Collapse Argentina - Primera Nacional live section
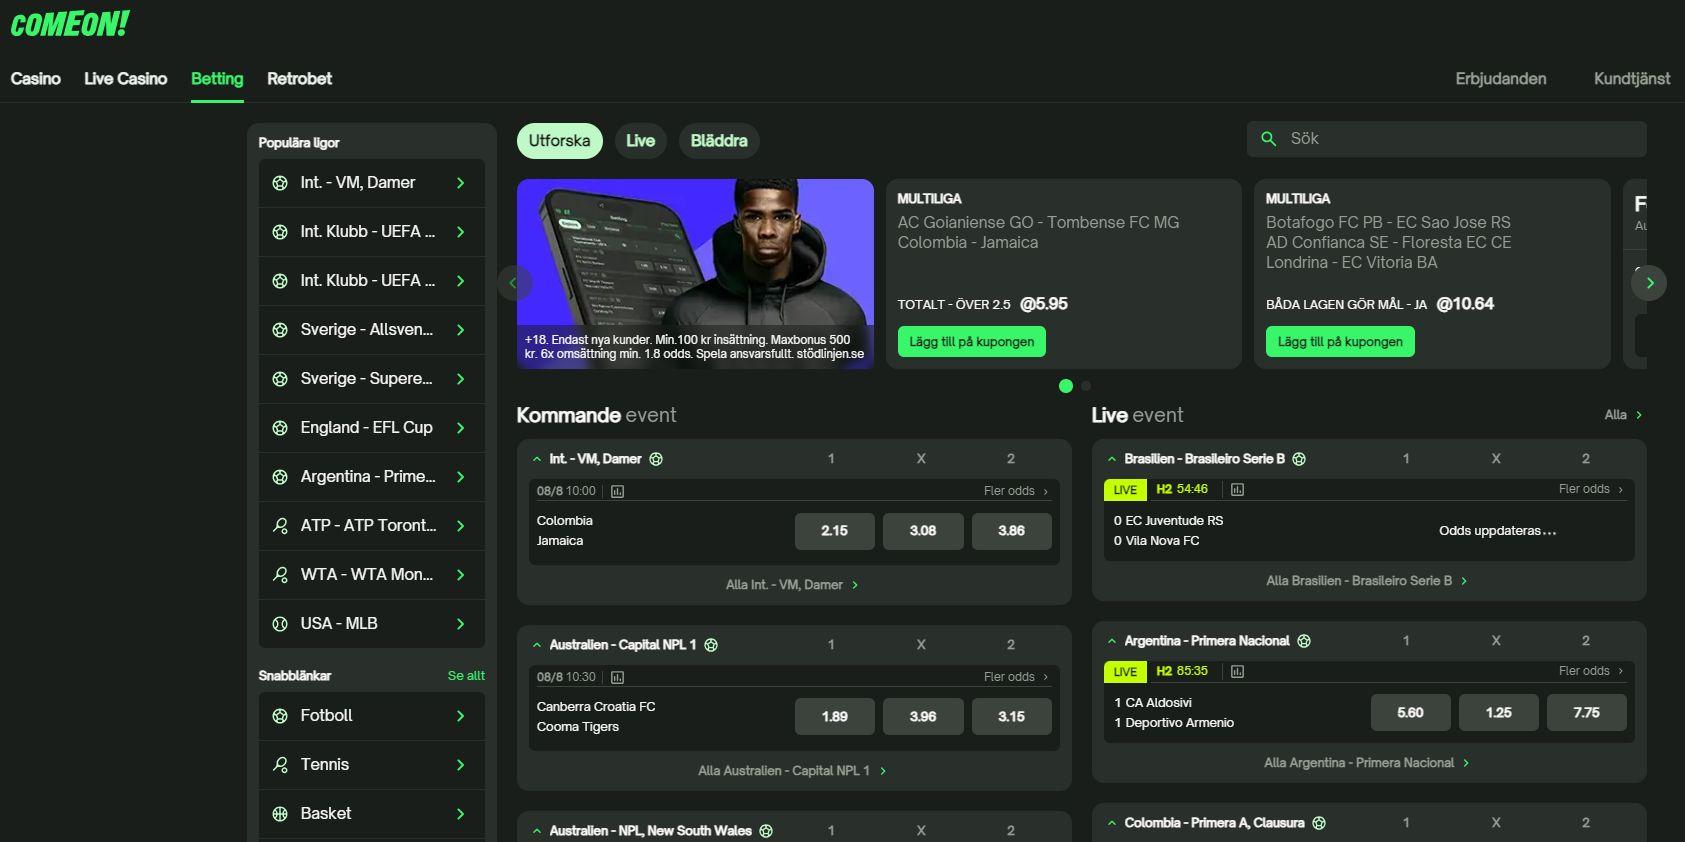Viewport: 1685px width, 842px height. click(x=1111, y=641)
